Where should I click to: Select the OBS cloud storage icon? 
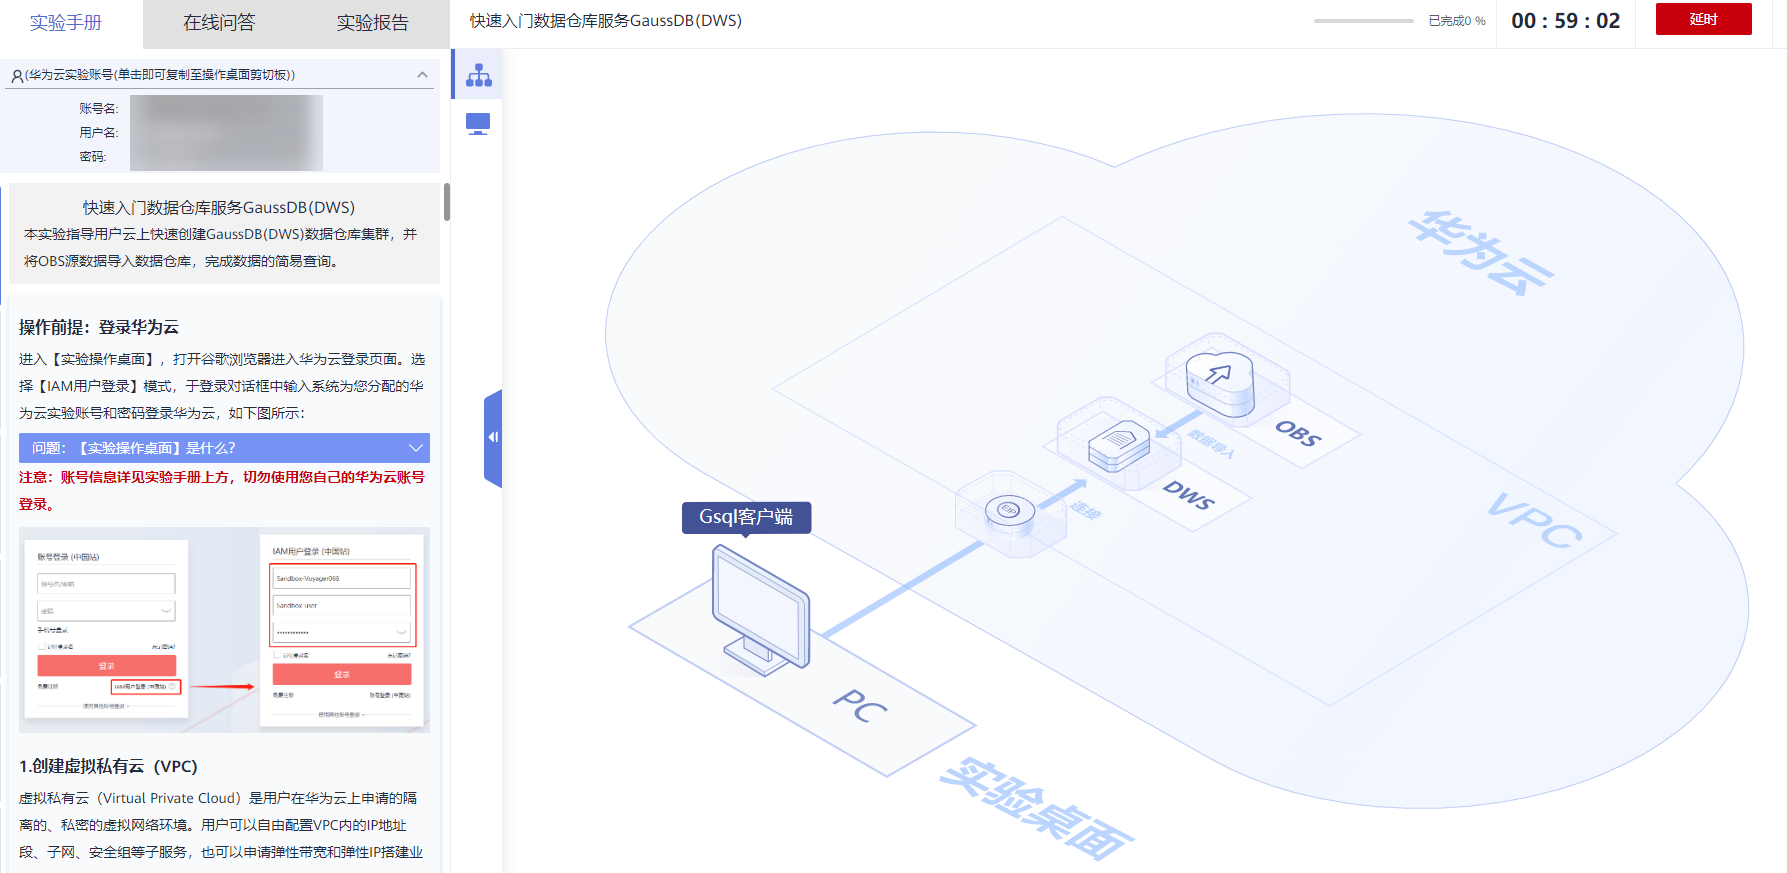[x=1220, y=383]
